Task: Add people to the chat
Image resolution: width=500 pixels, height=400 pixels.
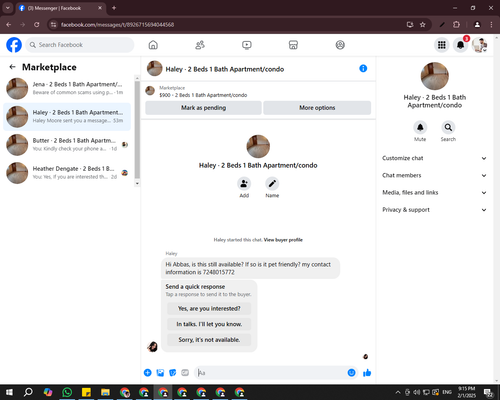Action: coord(244,184)
